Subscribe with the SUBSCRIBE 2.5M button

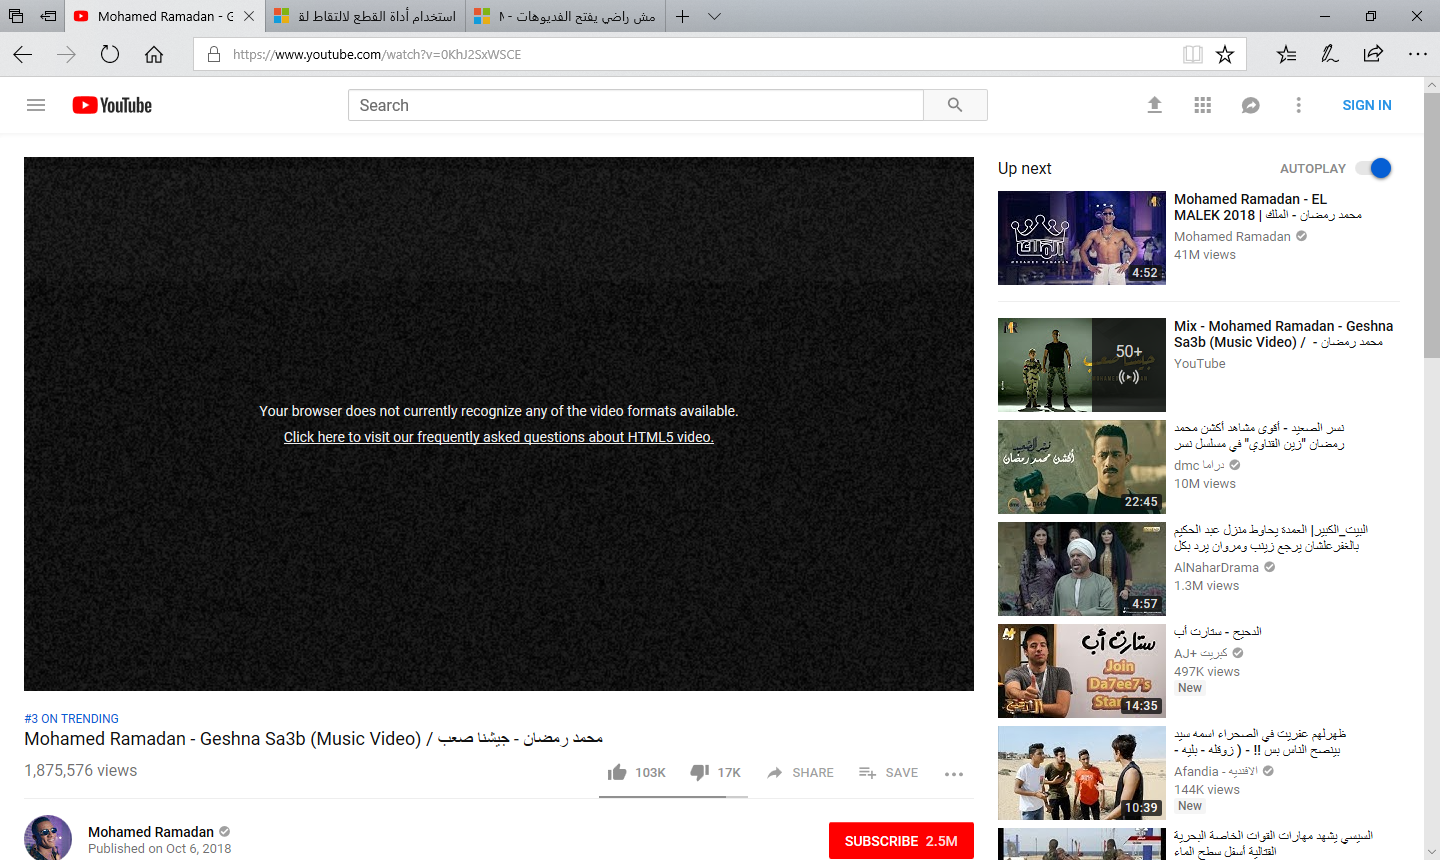tap(901, 841)
